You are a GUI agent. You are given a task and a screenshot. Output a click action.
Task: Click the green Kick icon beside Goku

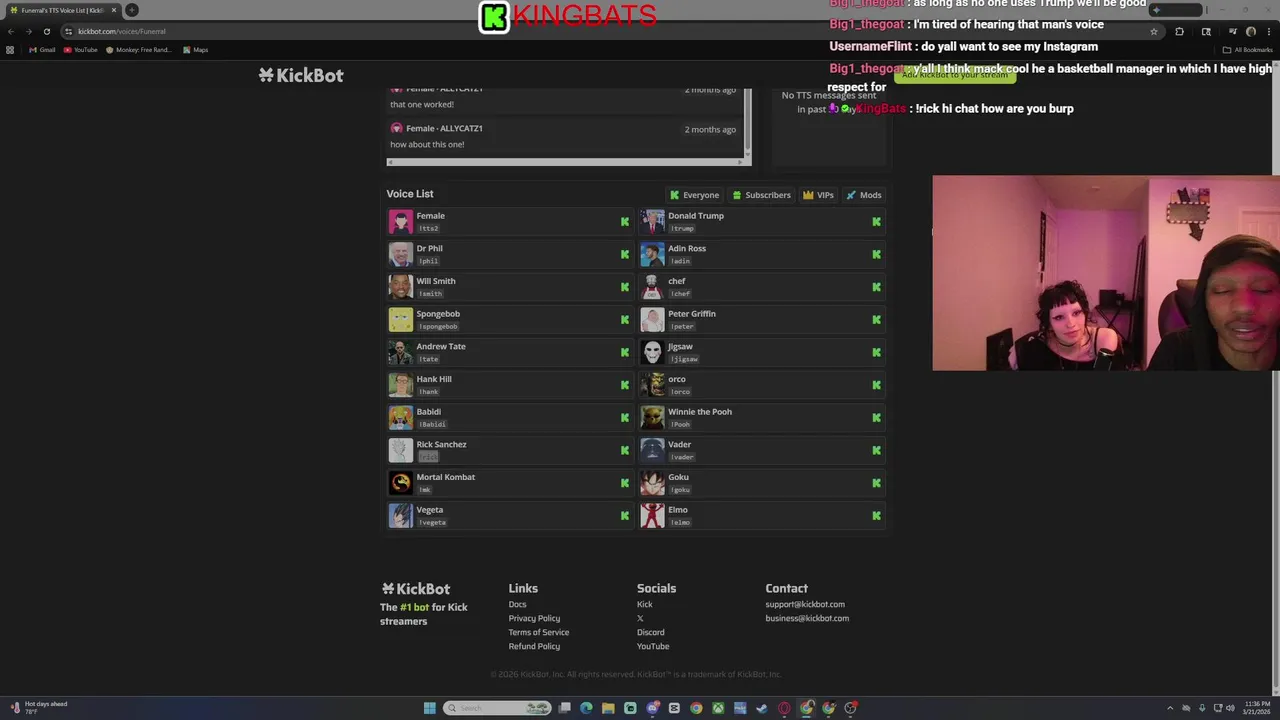tap(876, 483)
